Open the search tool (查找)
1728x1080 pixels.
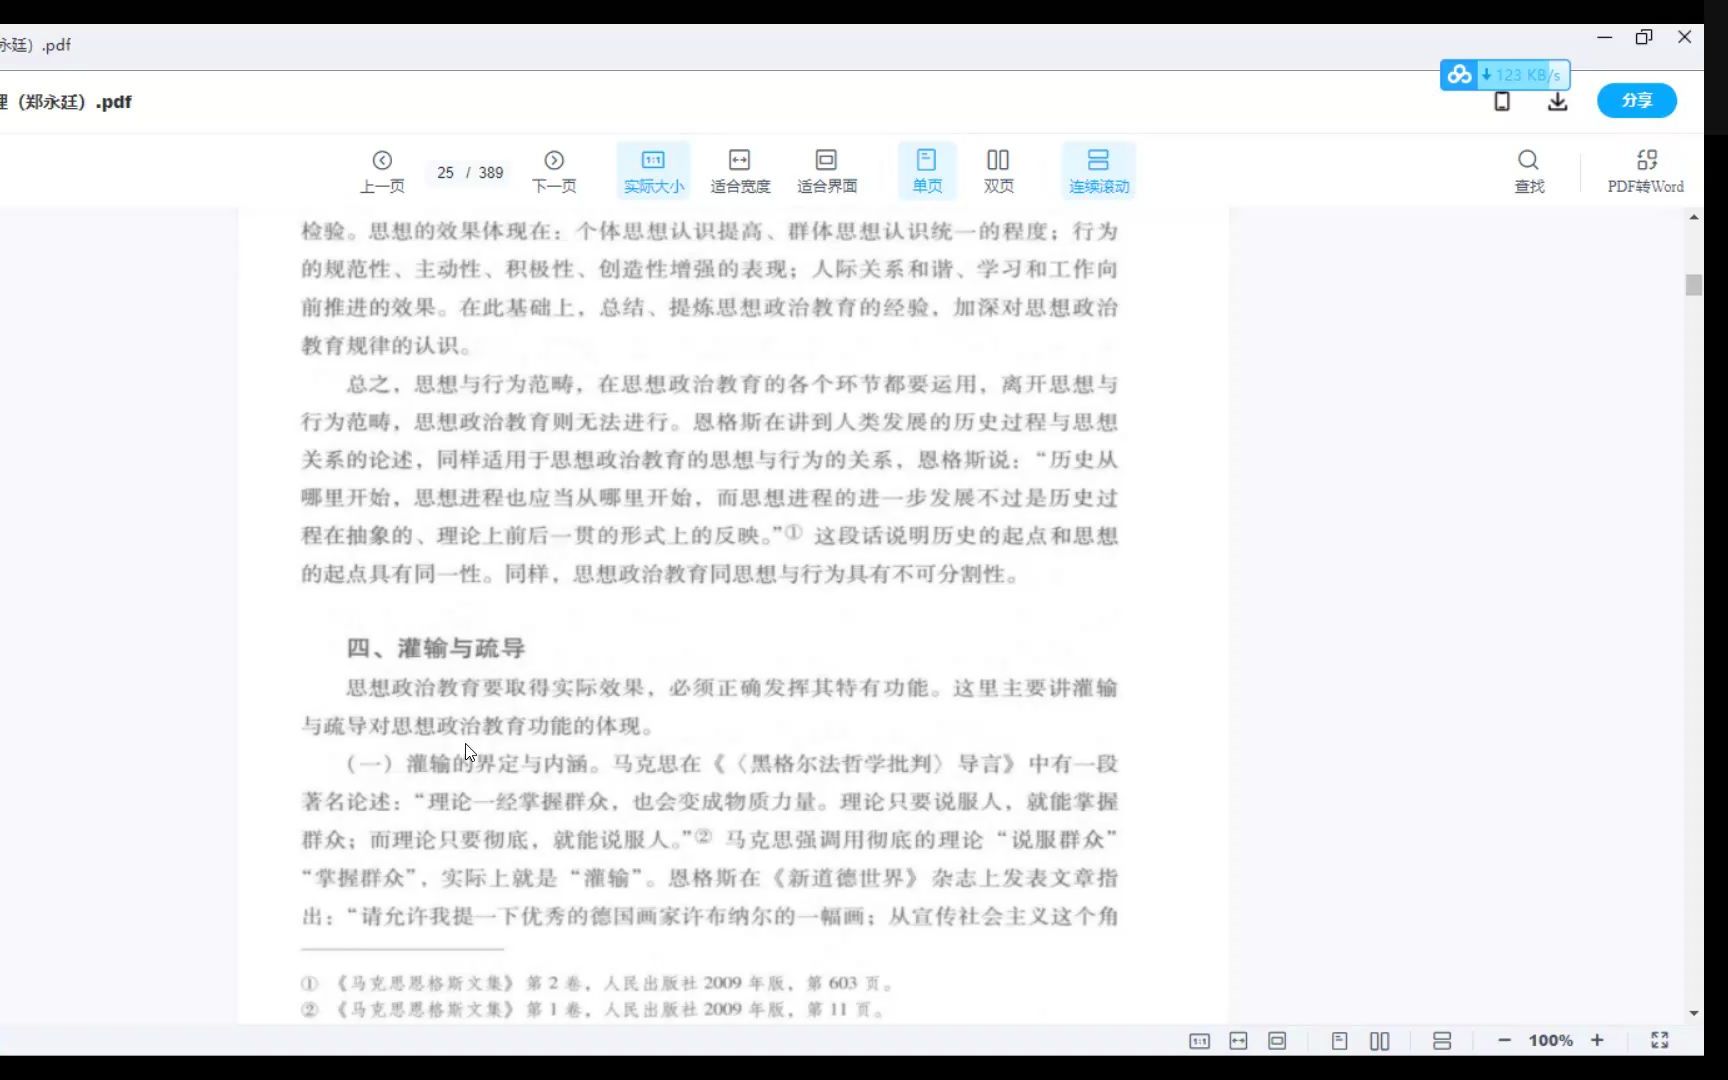[1528, 171]
